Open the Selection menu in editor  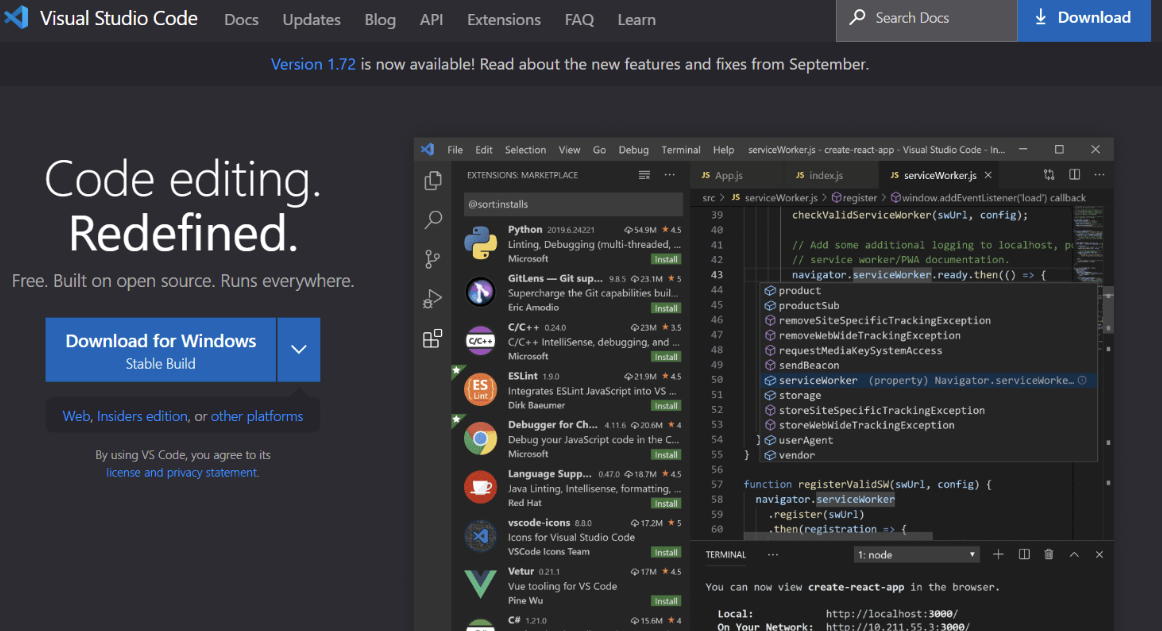pyautogui.click(x=525, y=150)
